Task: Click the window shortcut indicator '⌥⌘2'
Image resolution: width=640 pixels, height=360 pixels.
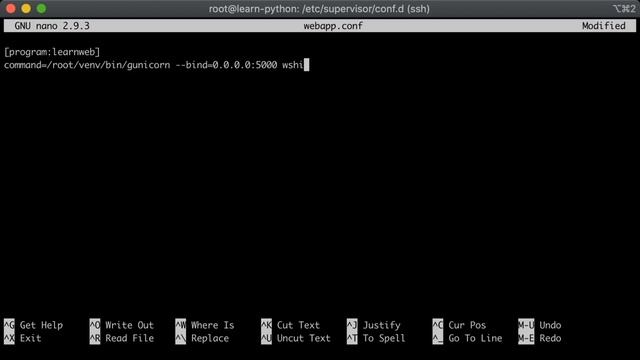Action: tap(624, 9)
